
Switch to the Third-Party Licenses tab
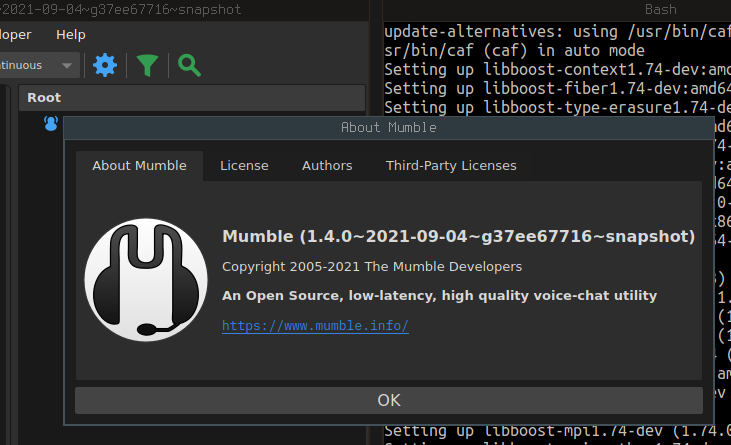[451, 165]
